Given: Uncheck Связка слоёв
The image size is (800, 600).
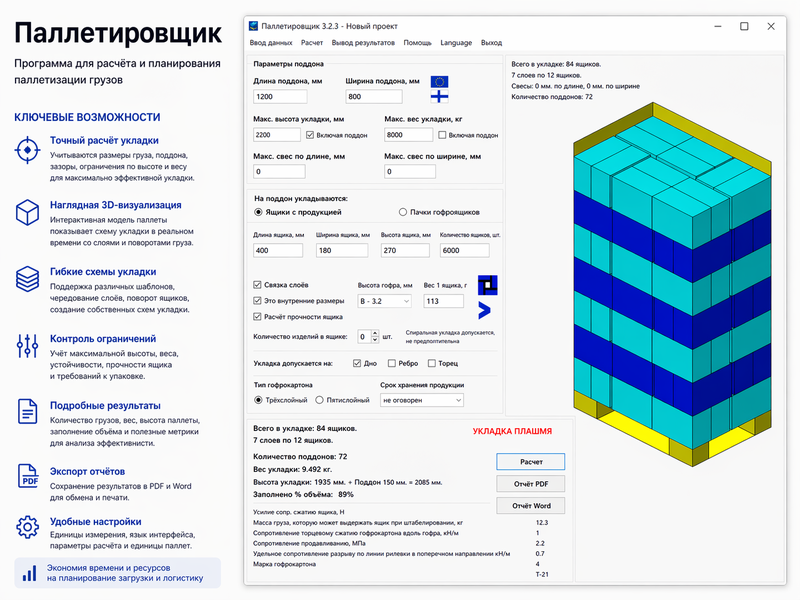Looking at the screenshot, I should [x=256, y=284].
